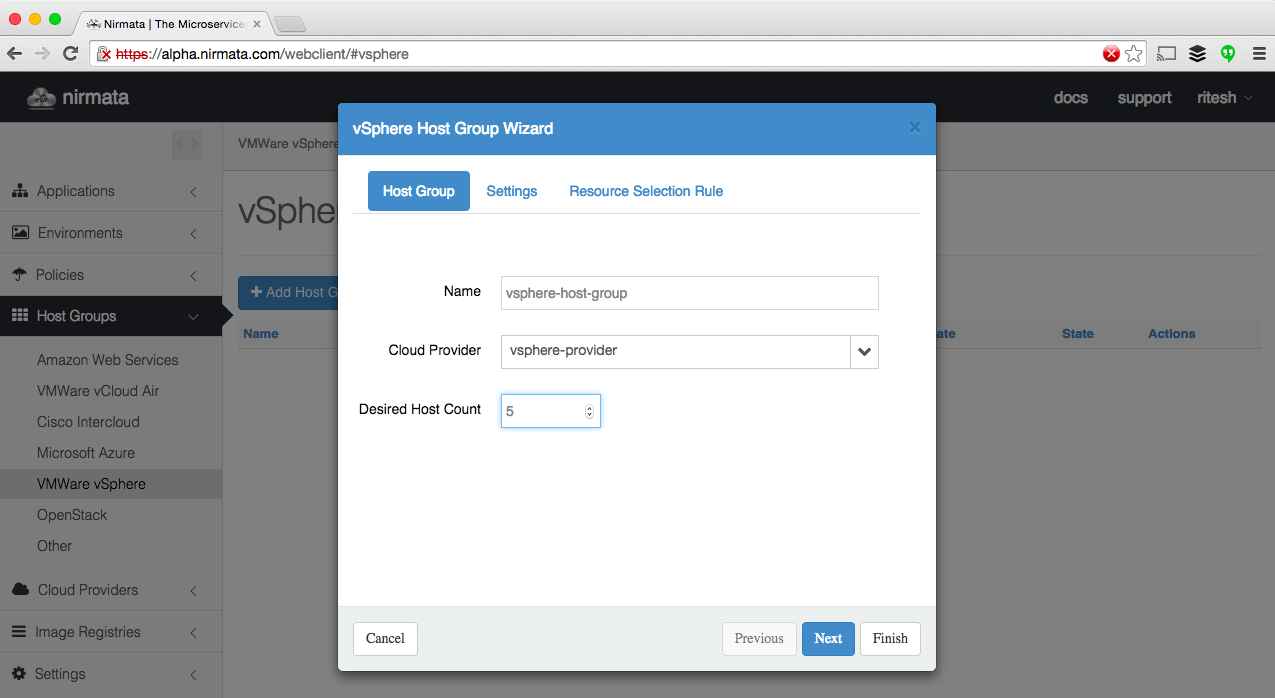
Task: Click the Name input field
Action: point(690,293)
